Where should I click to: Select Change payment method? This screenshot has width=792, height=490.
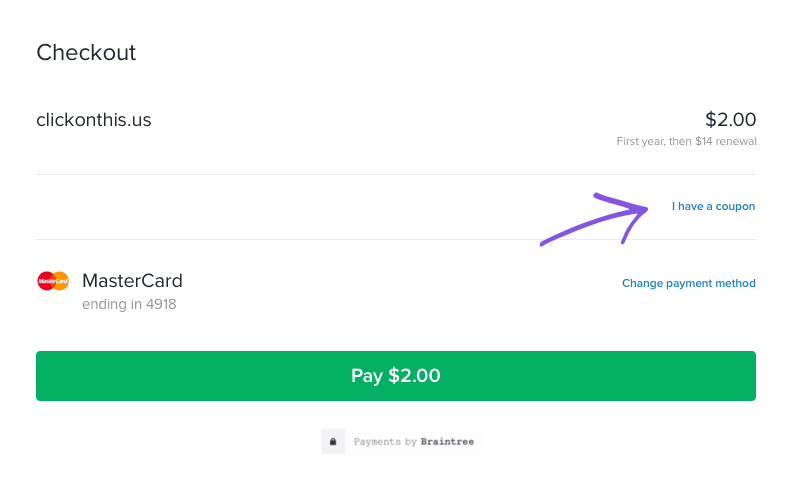click(x=688, y=283)
